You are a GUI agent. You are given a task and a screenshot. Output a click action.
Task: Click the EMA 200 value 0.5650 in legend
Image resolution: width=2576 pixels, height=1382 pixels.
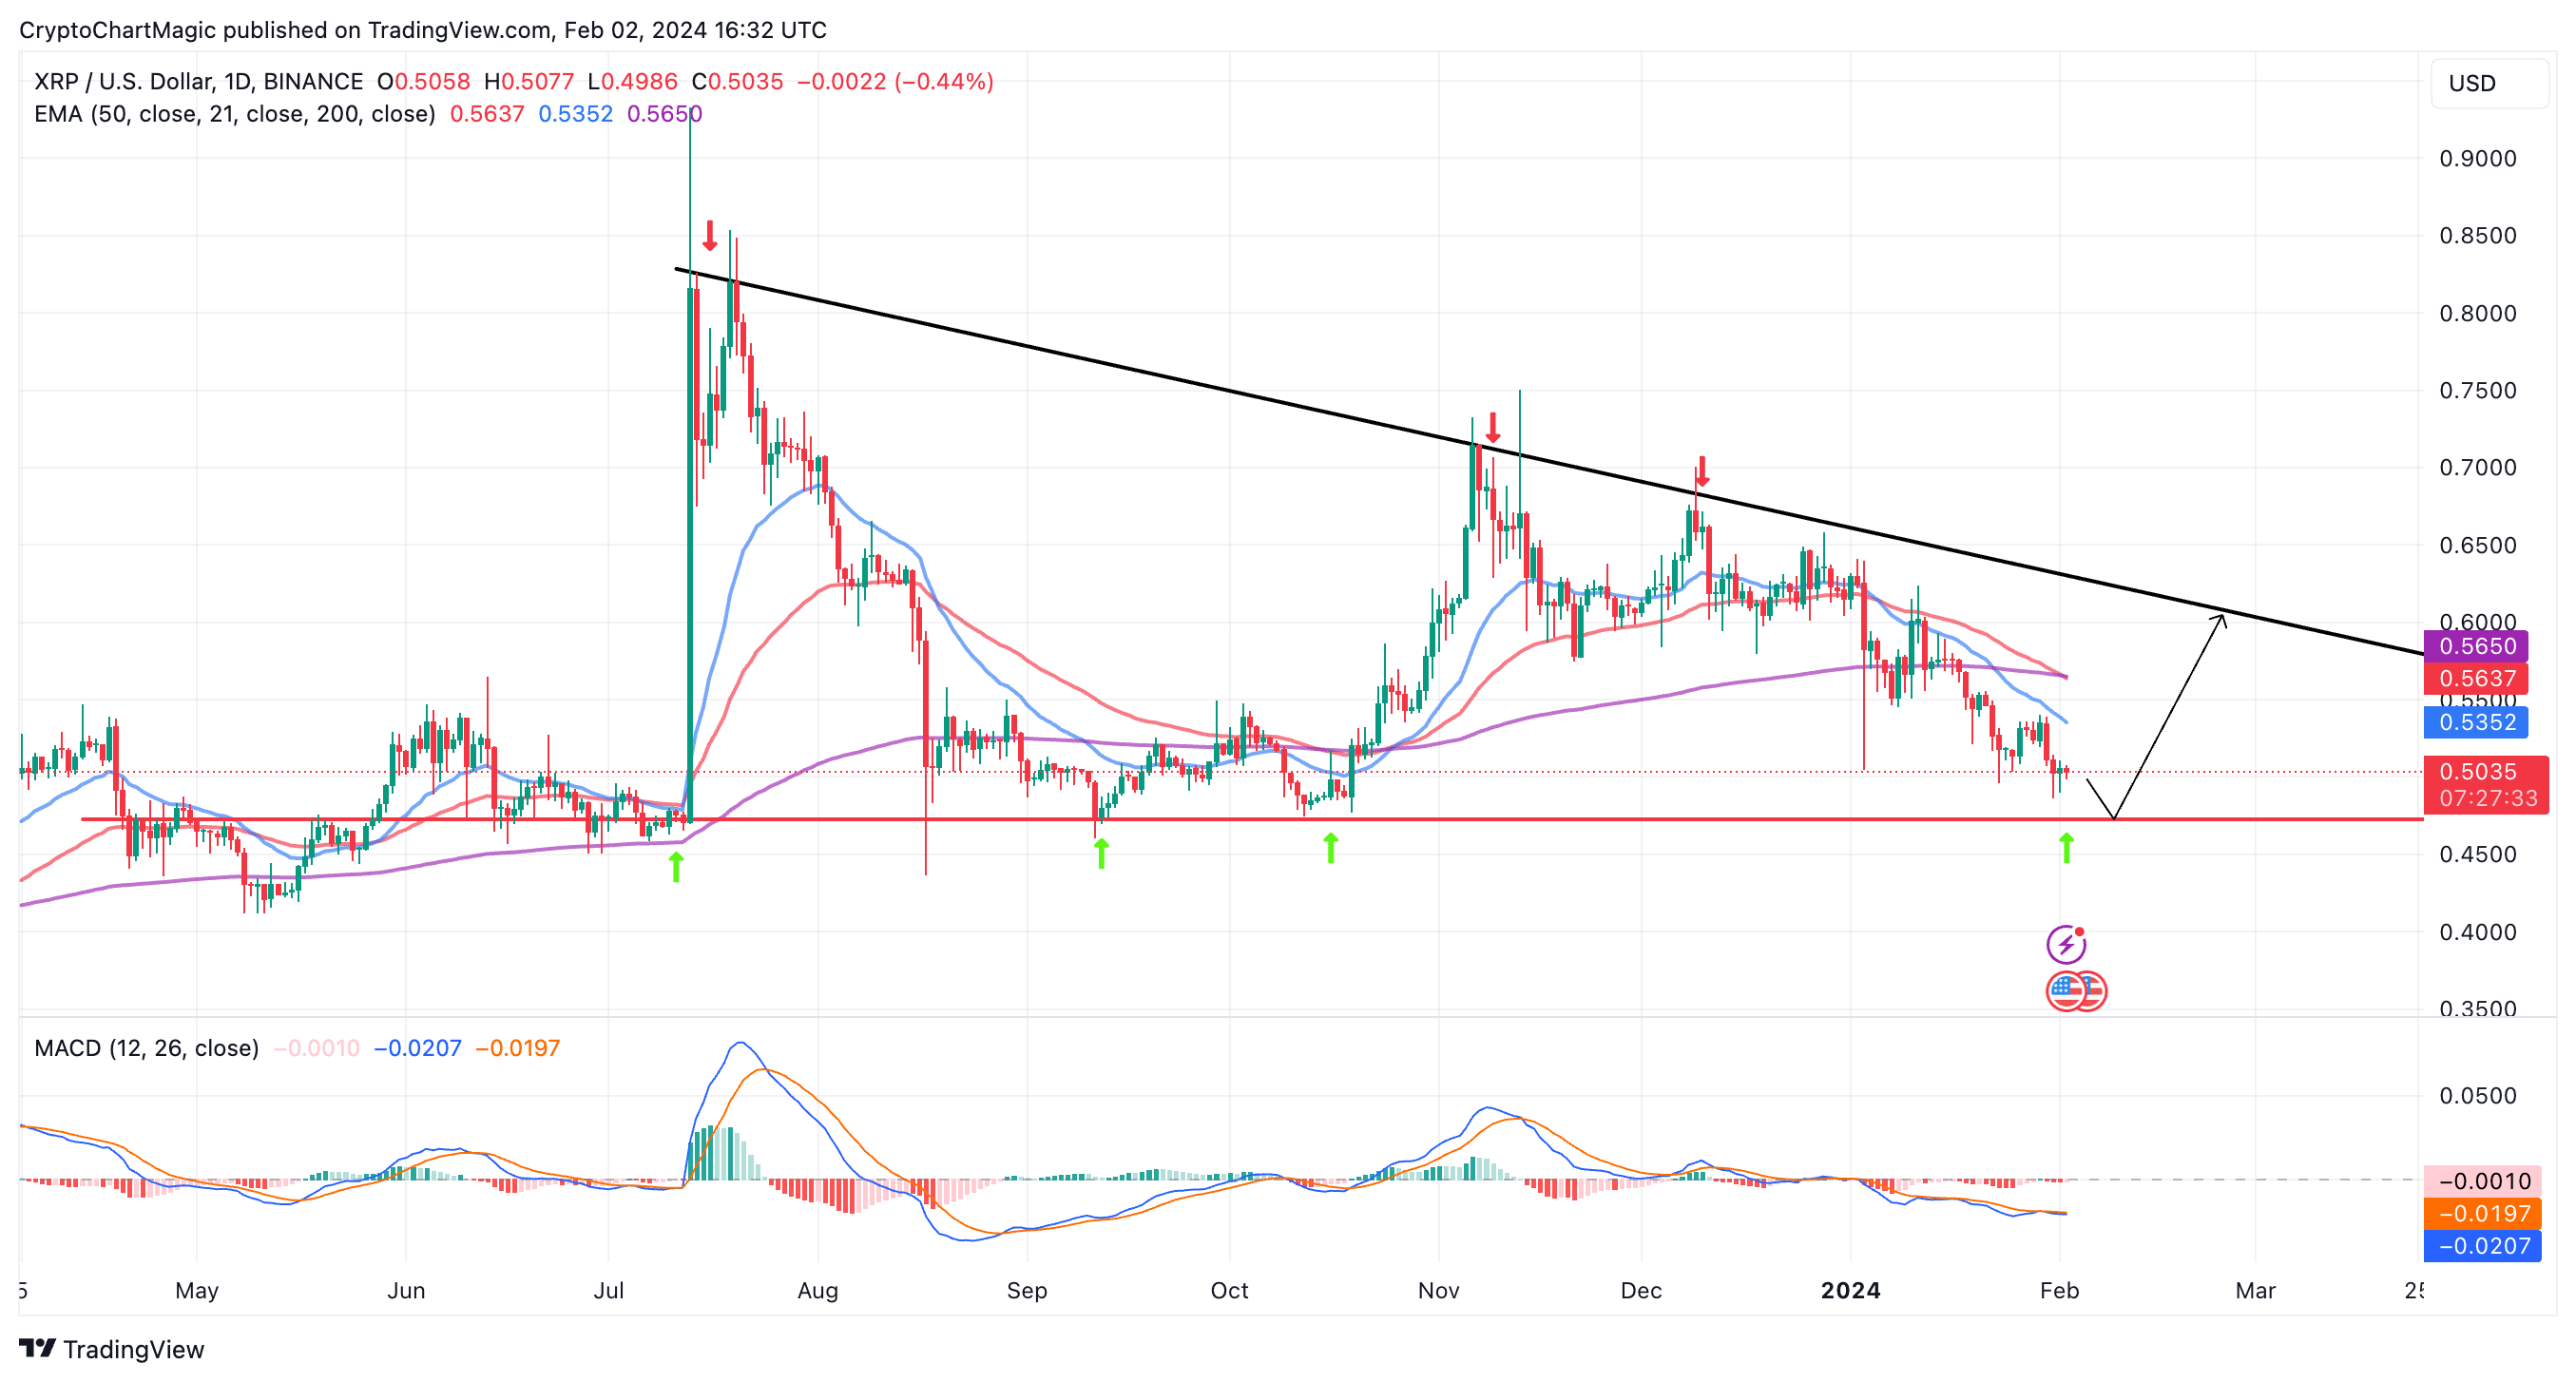(664, 114)
